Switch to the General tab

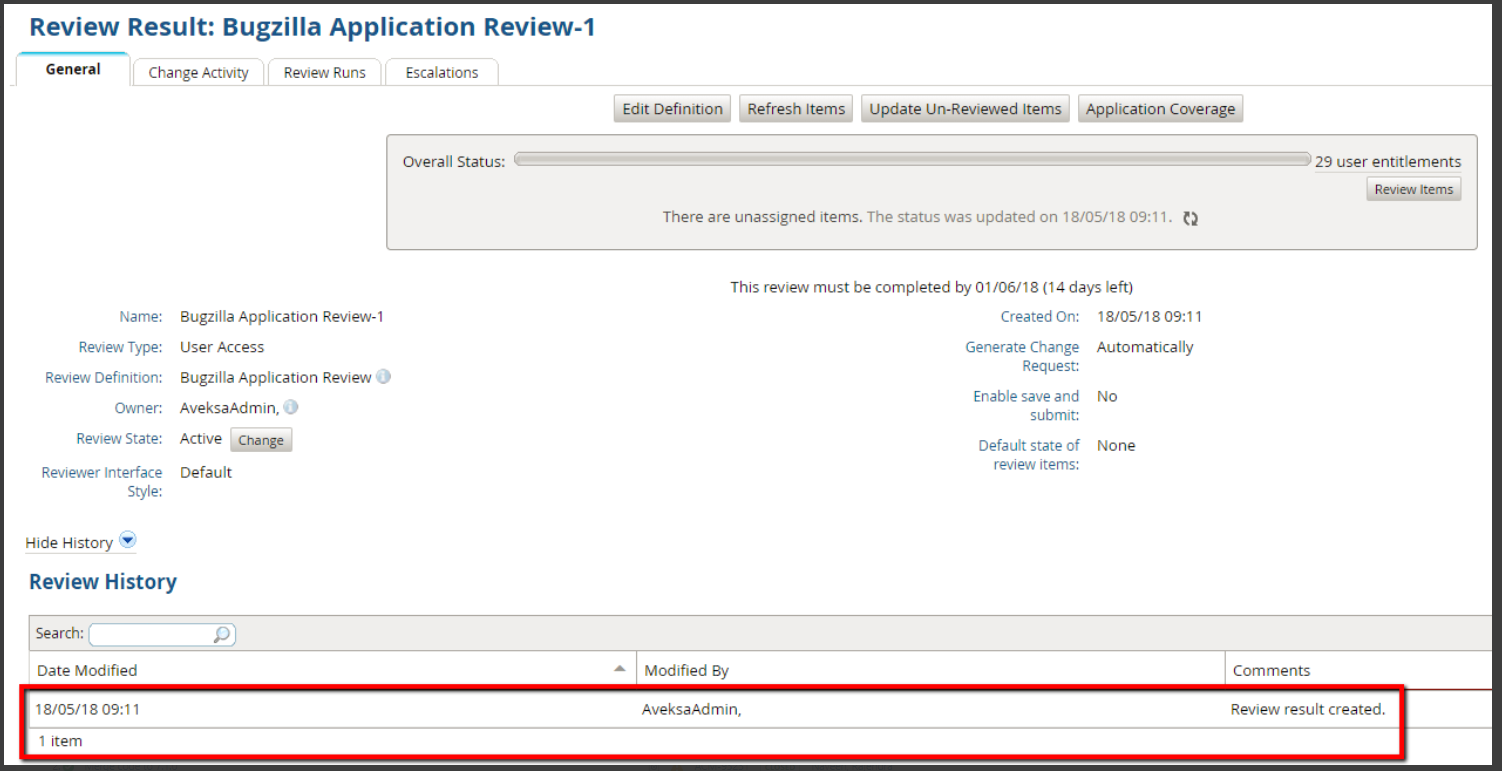pyautogui.click(x=73, y=70)
